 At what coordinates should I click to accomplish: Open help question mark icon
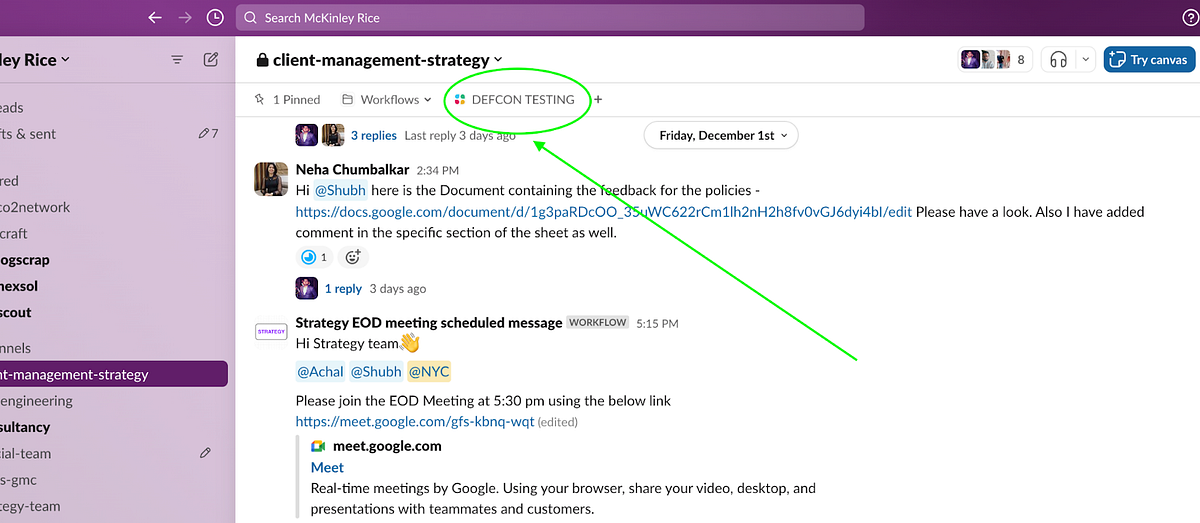point(1189,18)
